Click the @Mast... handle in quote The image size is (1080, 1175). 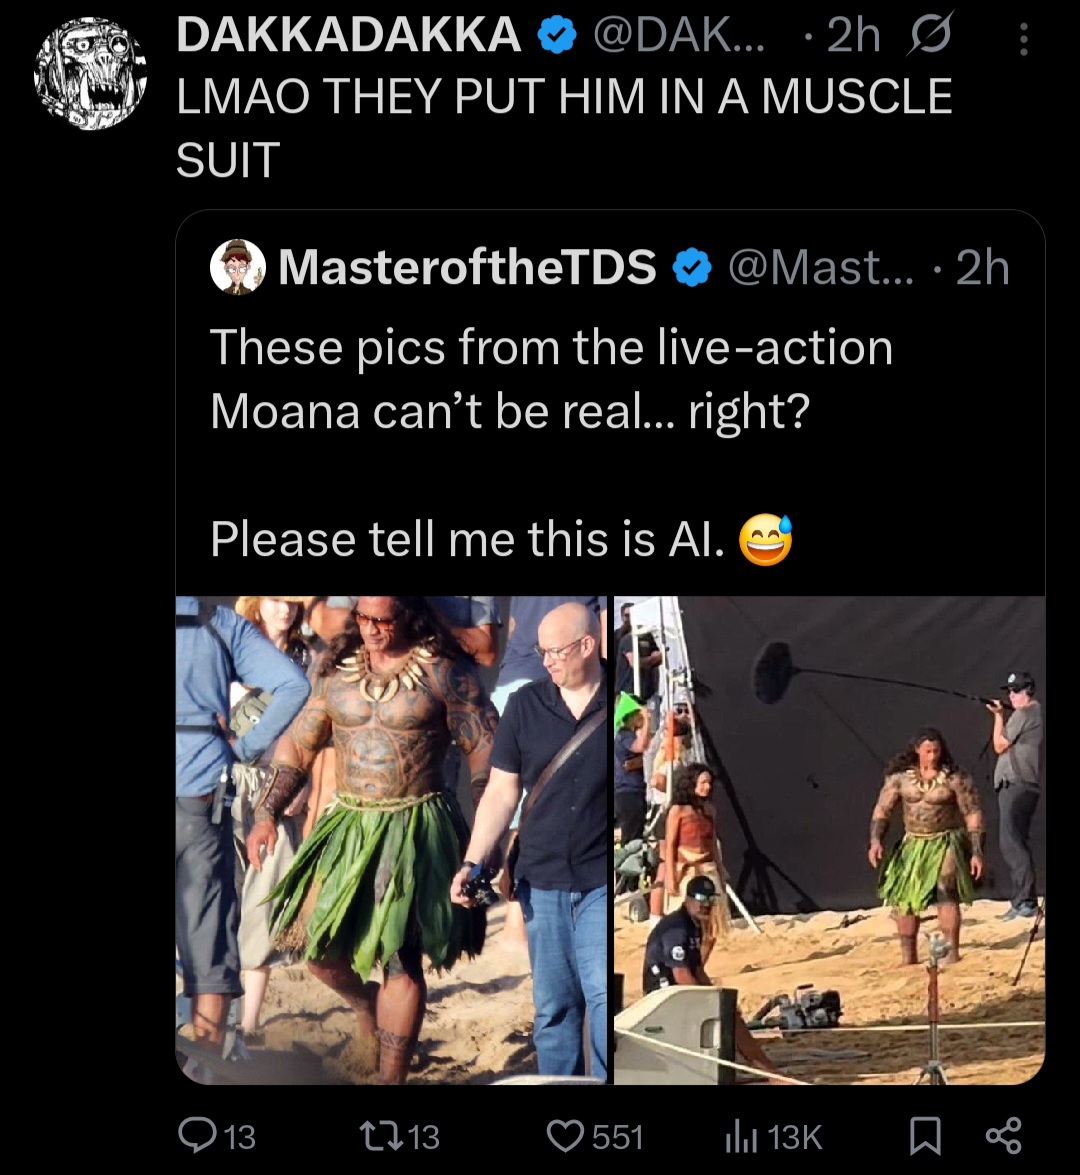[821, 268]
